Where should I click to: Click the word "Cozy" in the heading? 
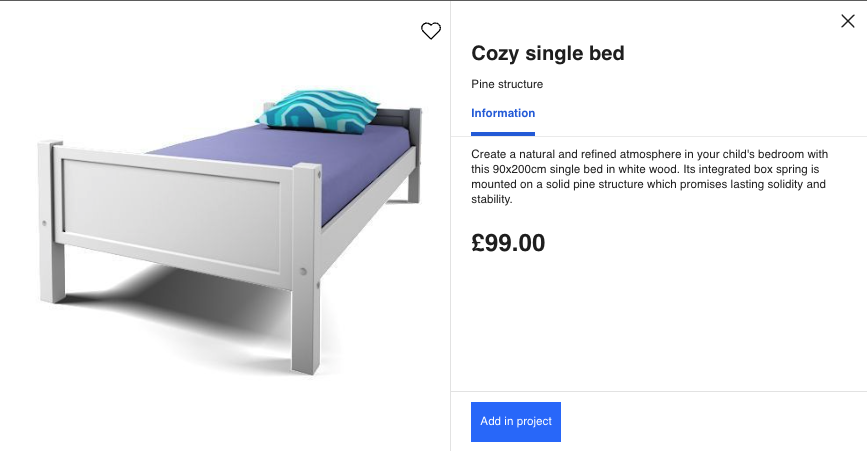pos(494,54)
